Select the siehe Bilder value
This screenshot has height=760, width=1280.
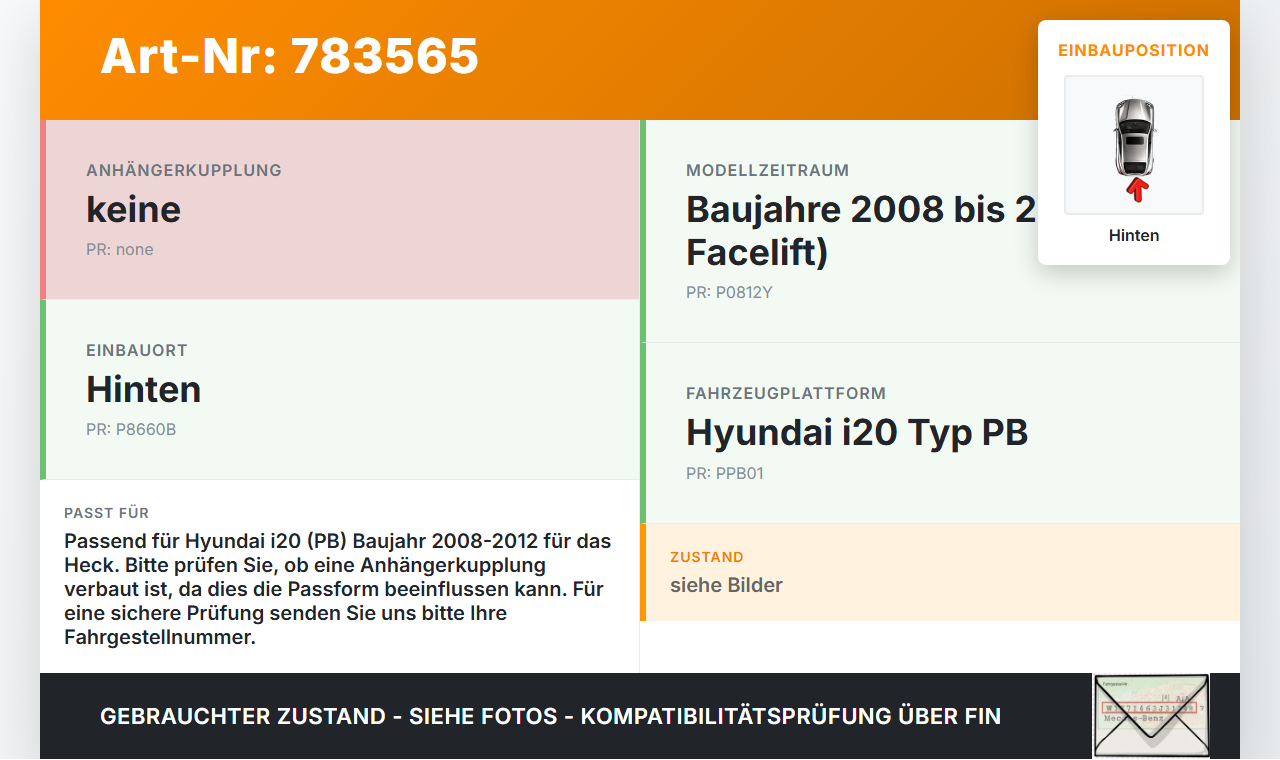(x=726, y=585)
